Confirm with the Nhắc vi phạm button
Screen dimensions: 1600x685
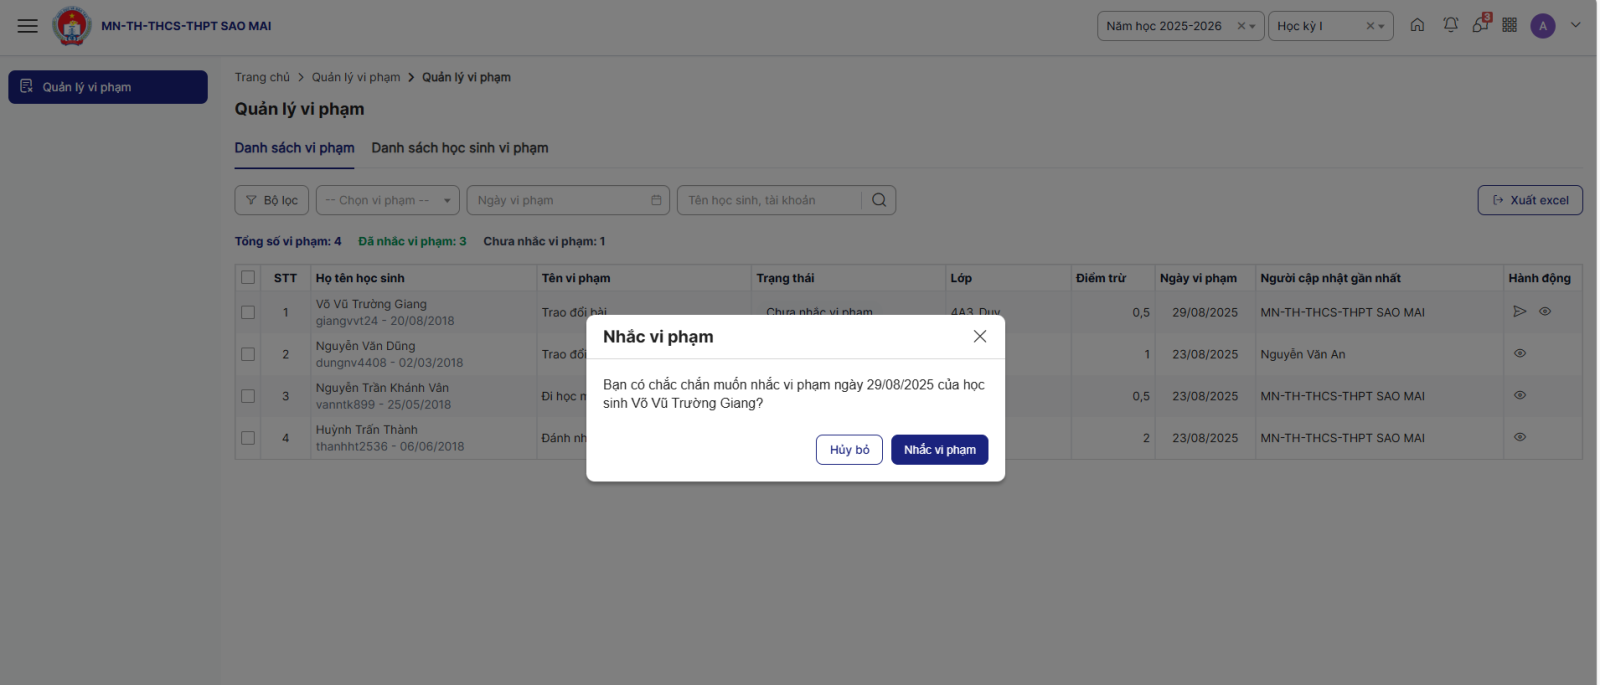[x=939, y=450]
